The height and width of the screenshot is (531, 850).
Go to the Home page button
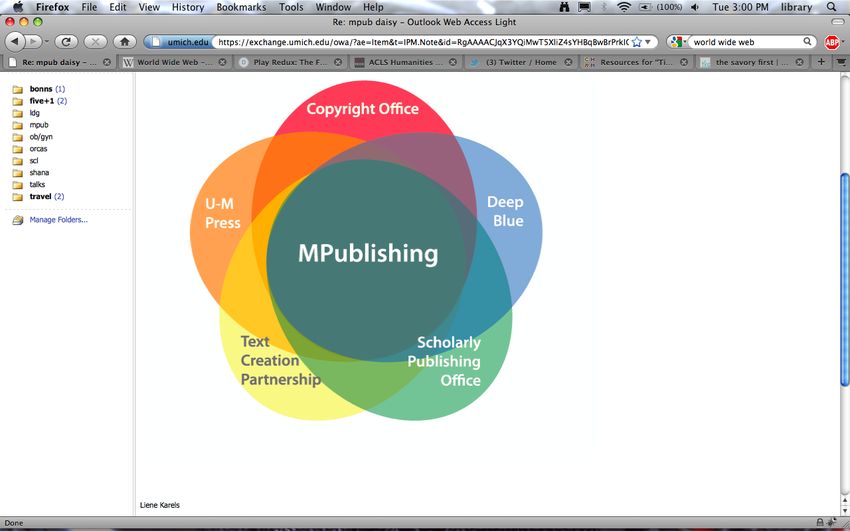tap(125, 42)
